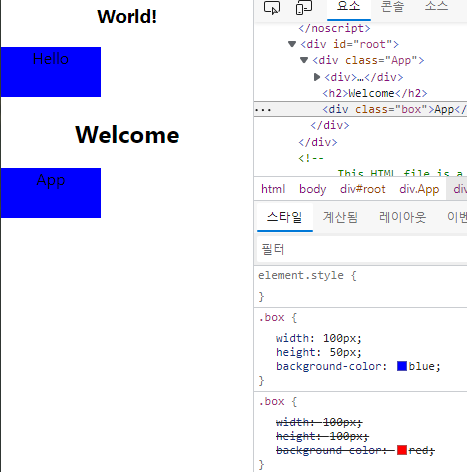This screenshot has width=467, height=472.
Task: Select the div#root breadcrumb
Action: 363,189
